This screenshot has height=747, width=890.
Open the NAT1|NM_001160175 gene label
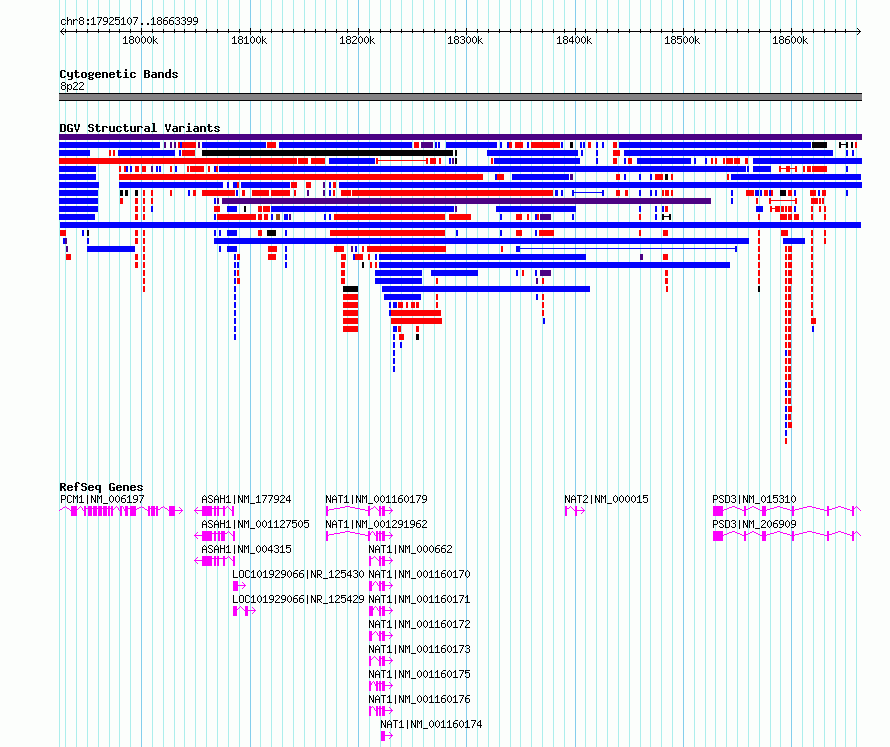419,674
